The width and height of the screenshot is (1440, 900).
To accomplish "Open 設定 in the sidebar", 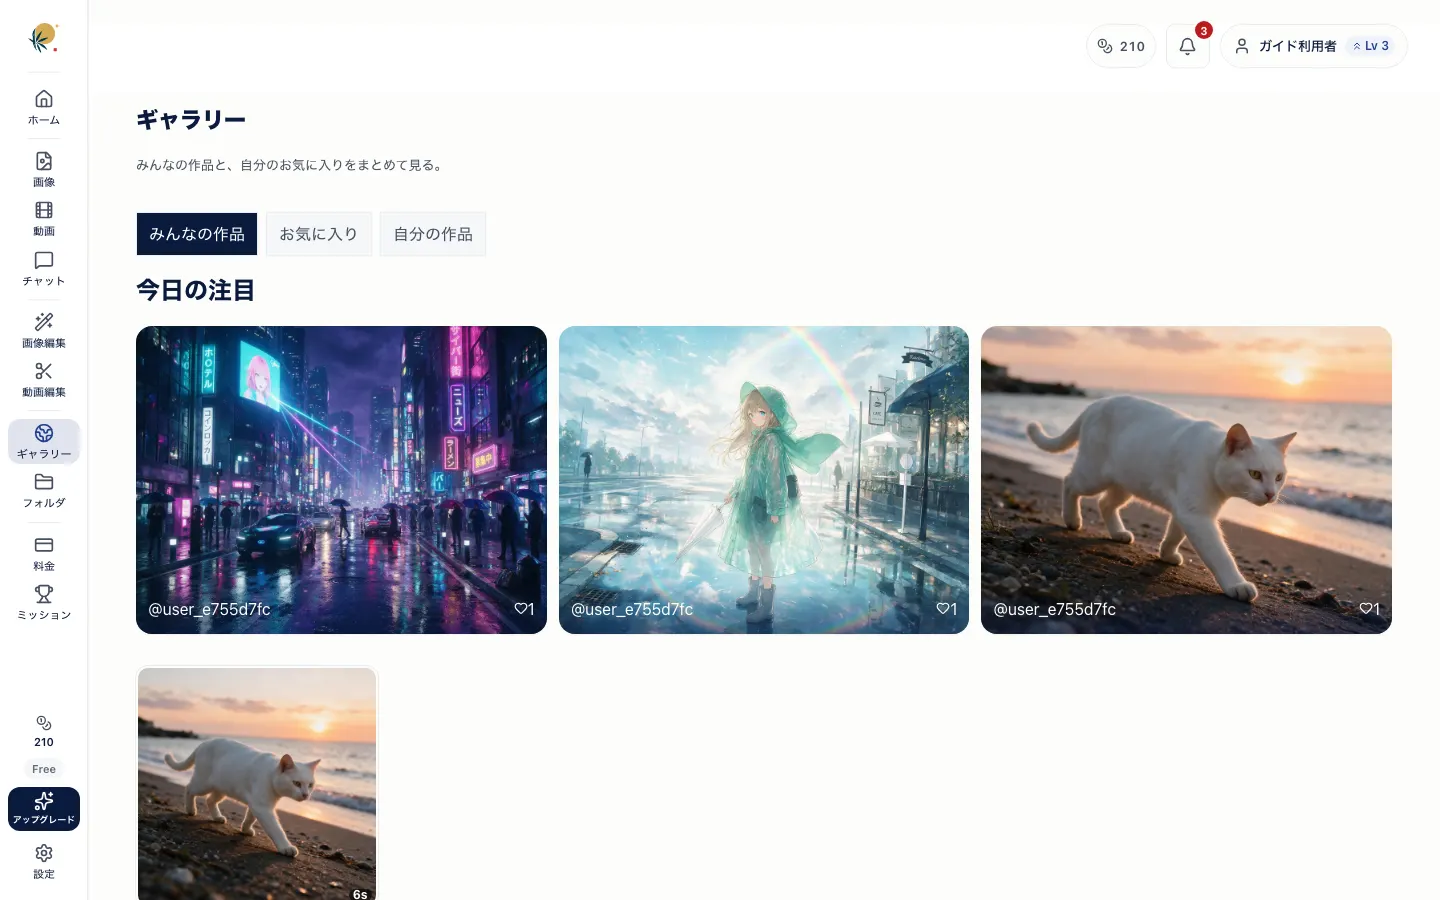I will pos(44,861).
